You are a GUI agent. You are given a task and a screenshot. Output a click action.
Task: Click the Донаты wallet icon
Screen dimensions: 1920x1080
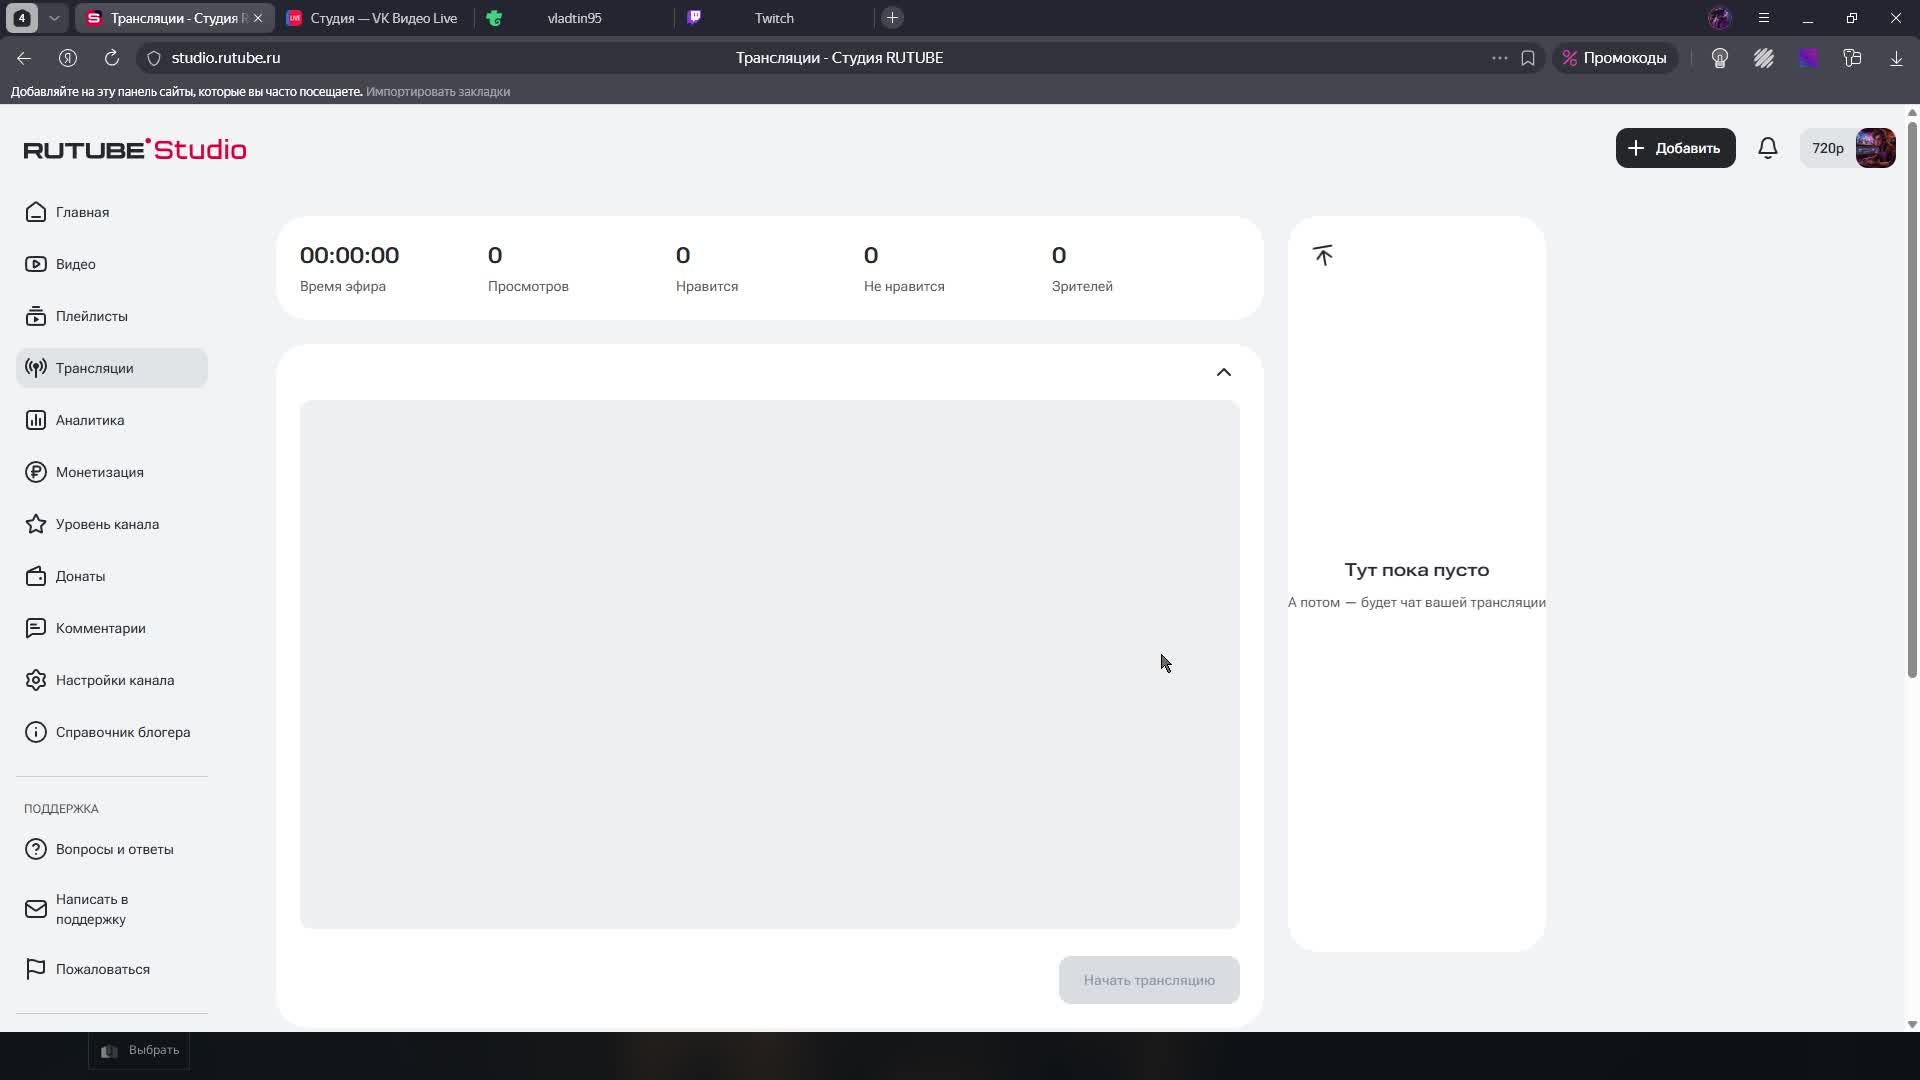tap(36, 576)
